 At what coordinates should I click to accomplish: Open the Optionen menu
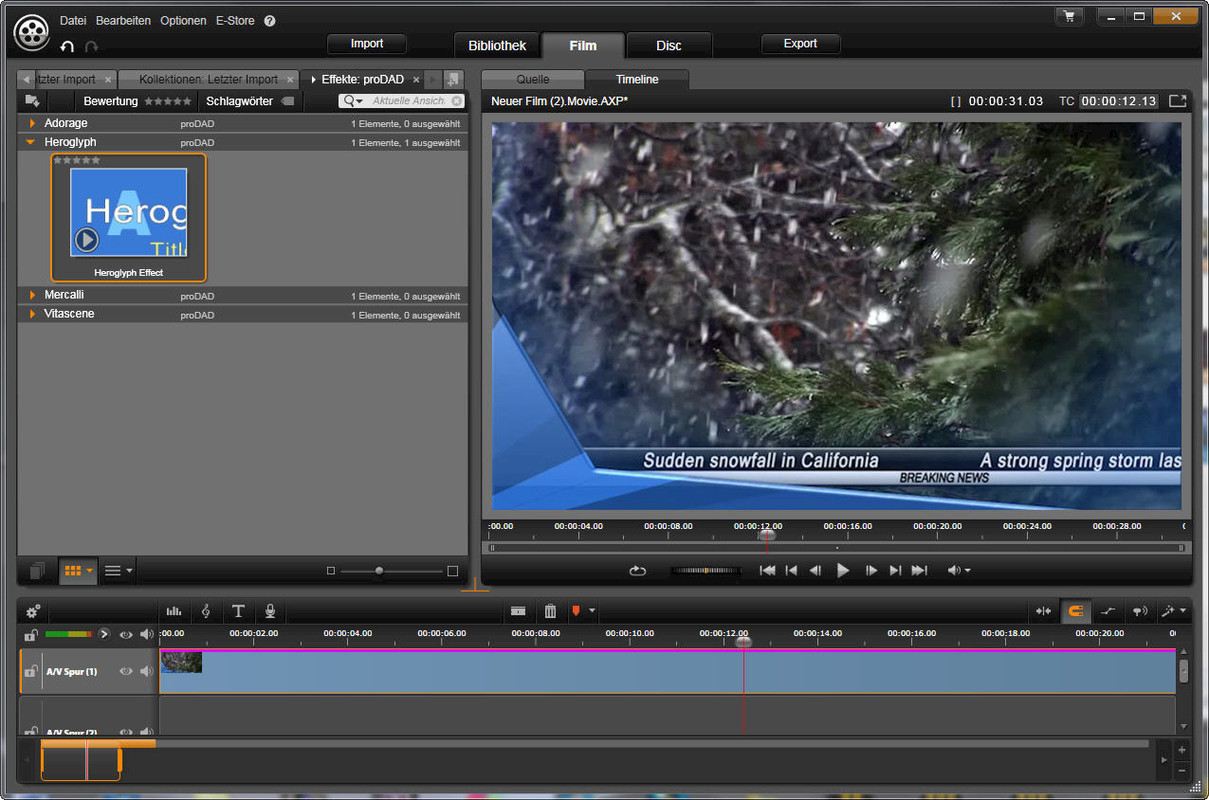[x=183, y=21]
